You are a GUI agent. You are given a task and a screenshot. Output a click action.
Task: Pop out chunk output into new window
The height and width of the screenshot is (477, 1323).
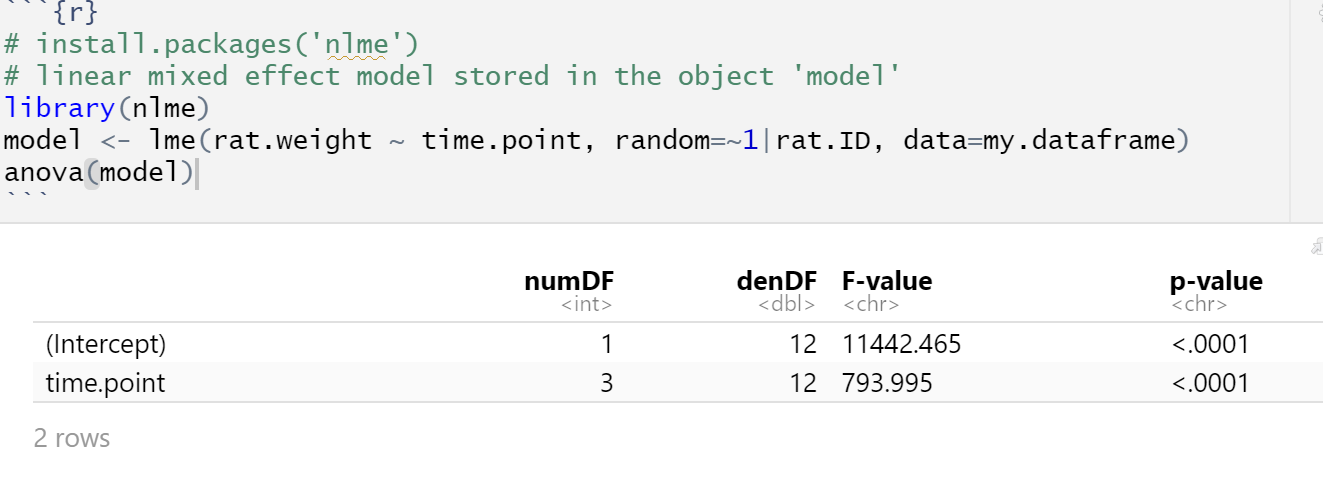point(1318,244)
